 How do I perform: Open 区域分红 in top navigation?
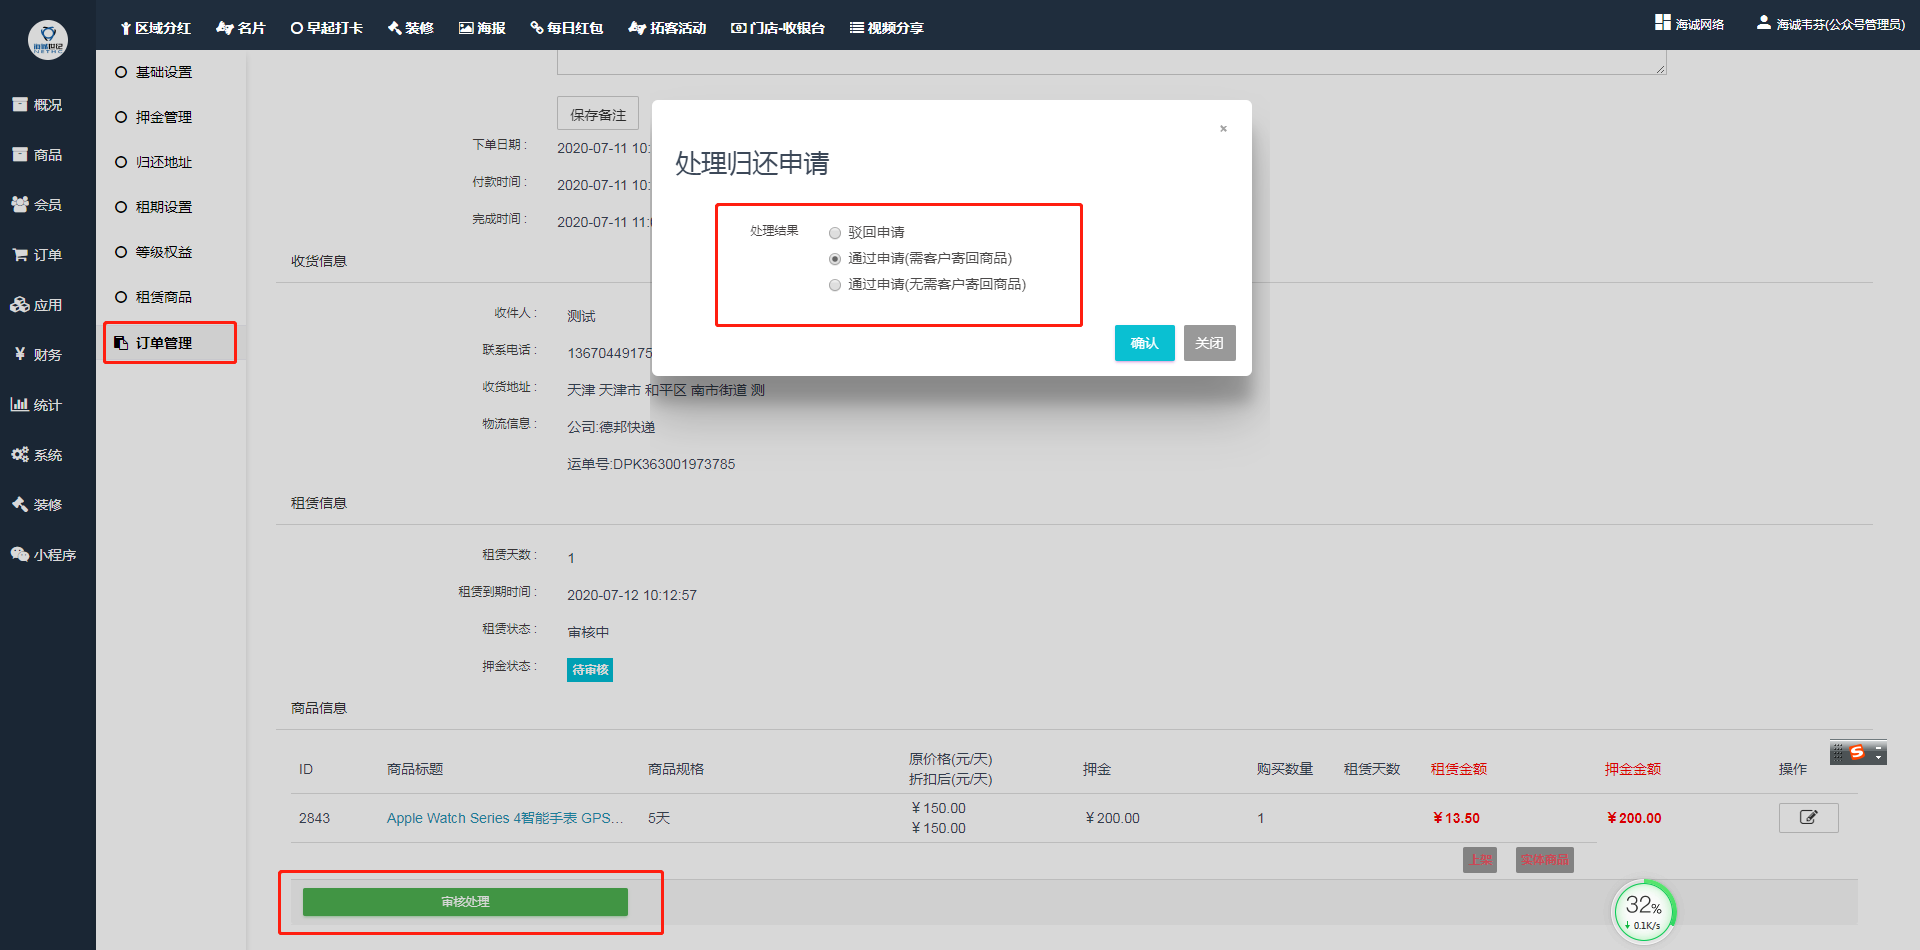click(x=155, y=28)
